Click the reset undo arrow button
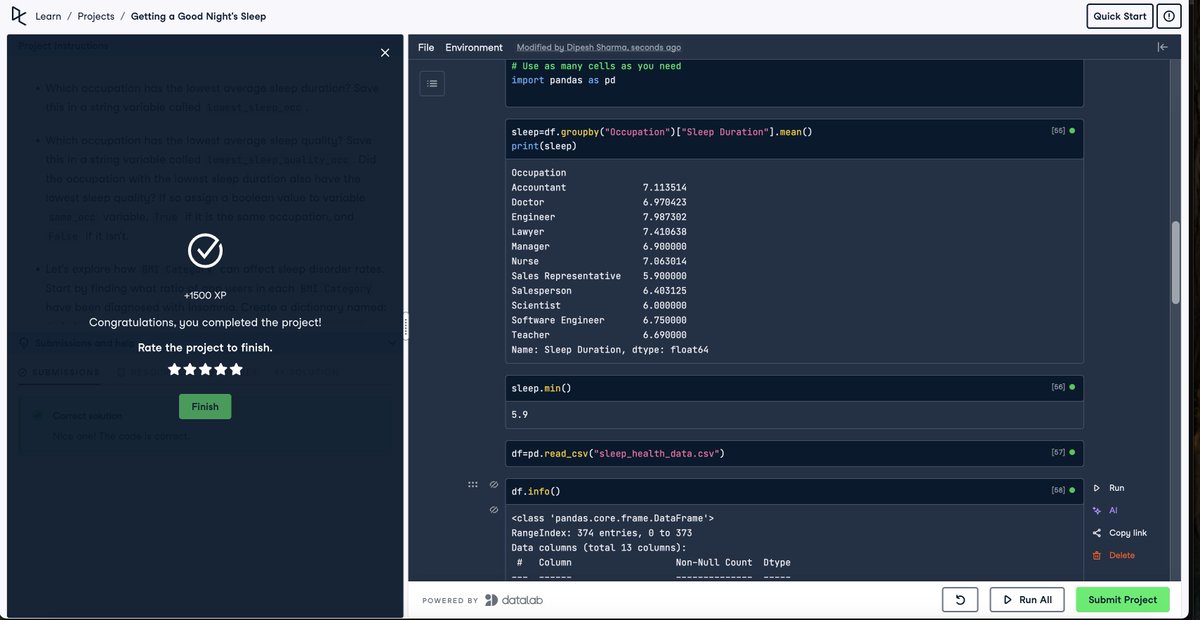 coord(960,600)
